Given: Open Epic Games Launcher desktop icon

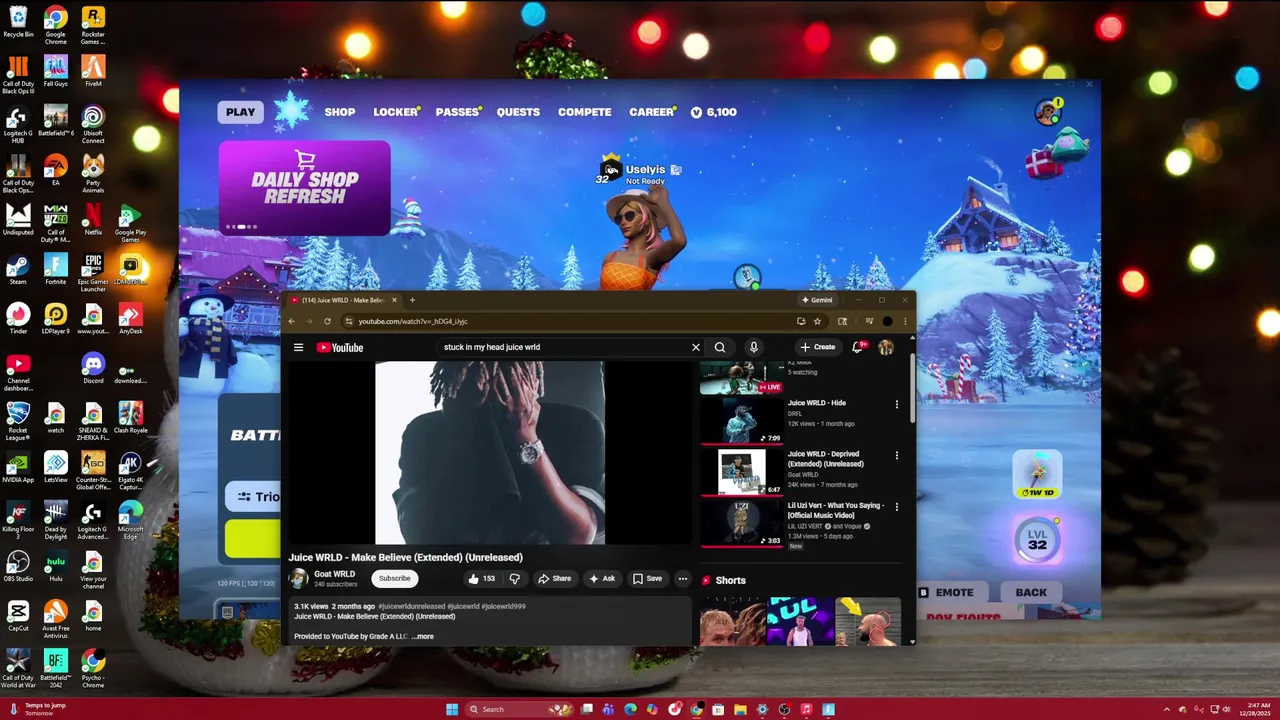Looking at the screenshot, I should coord(93,272).
